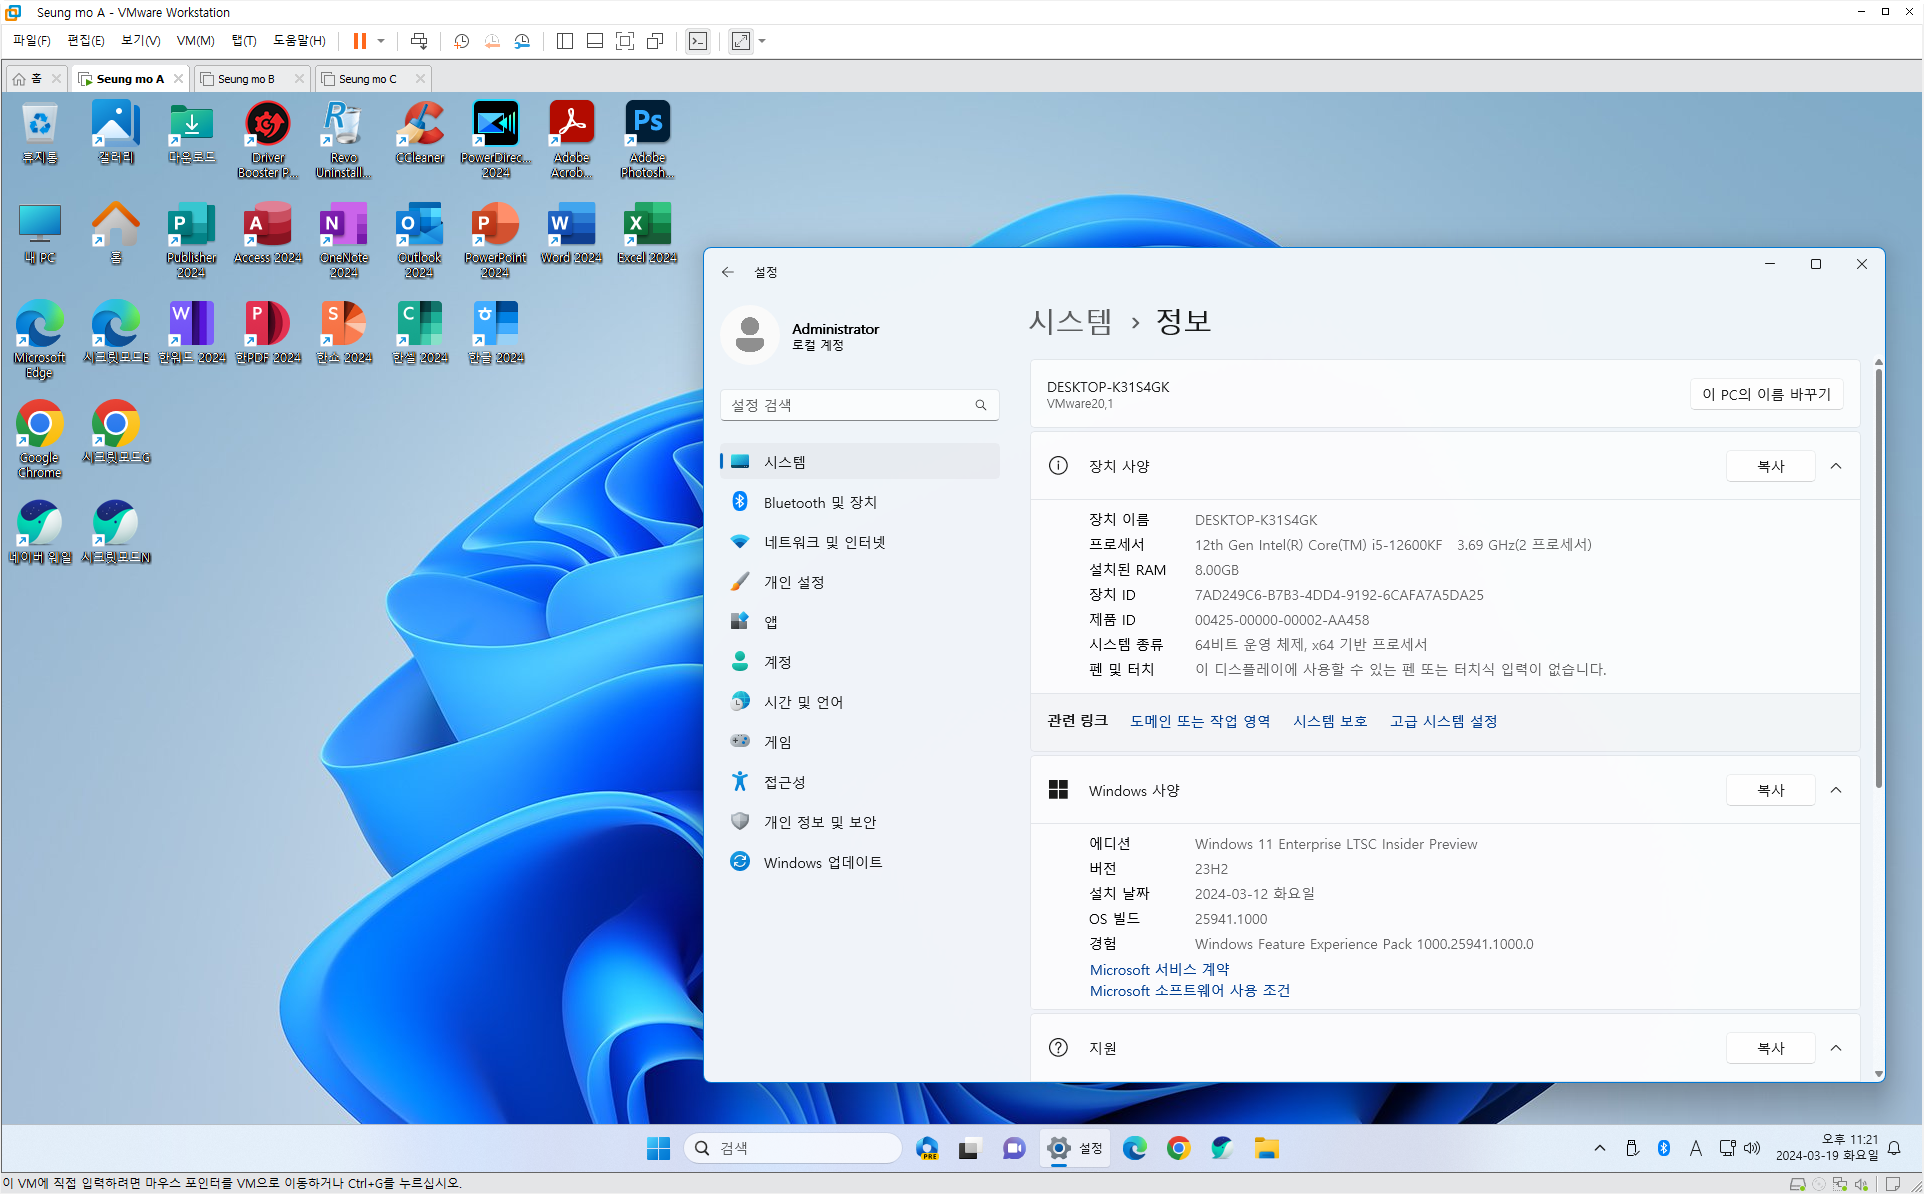Click the 이 PC의 이름 바꾸기 button
Image resolution: width=1924 pixels, height=1194 pixels.
click(1766, 394)
